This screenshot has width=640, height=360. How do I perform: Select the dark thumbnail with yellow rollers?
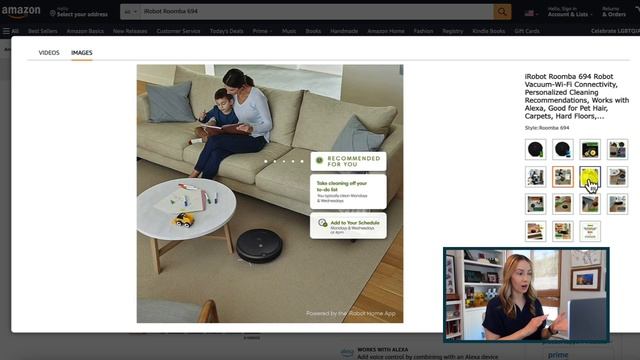[590, 149]
